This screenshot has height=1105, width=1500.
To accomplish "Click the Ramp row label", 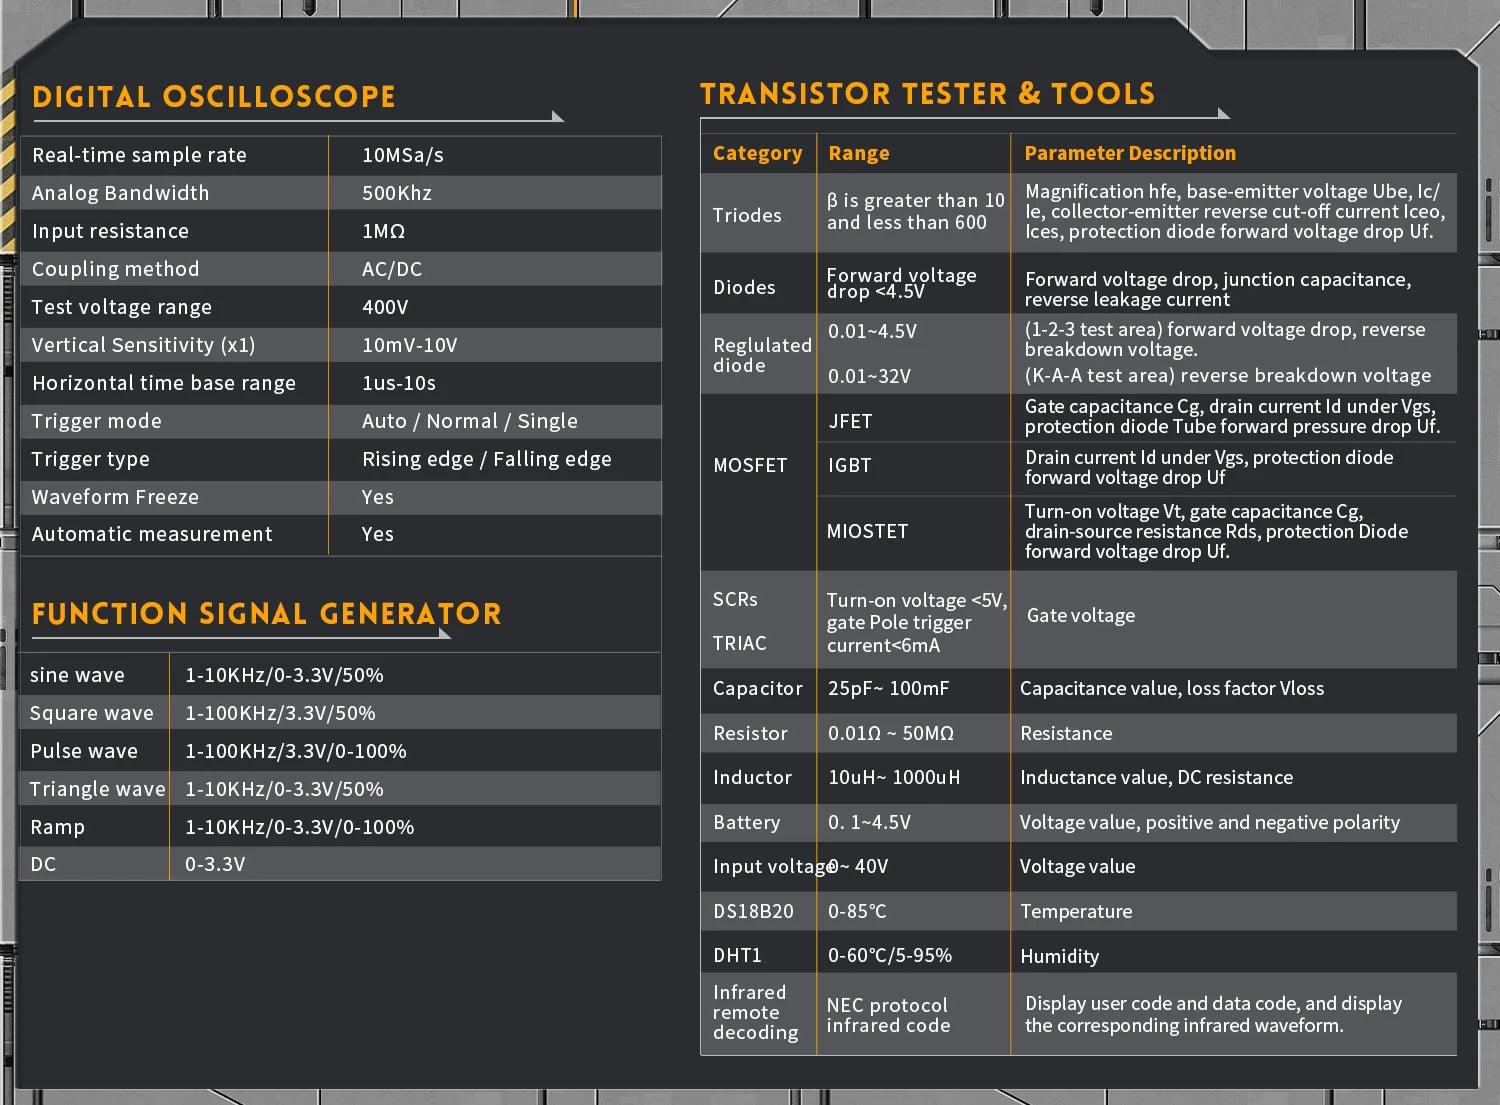I will click(57, 827).
